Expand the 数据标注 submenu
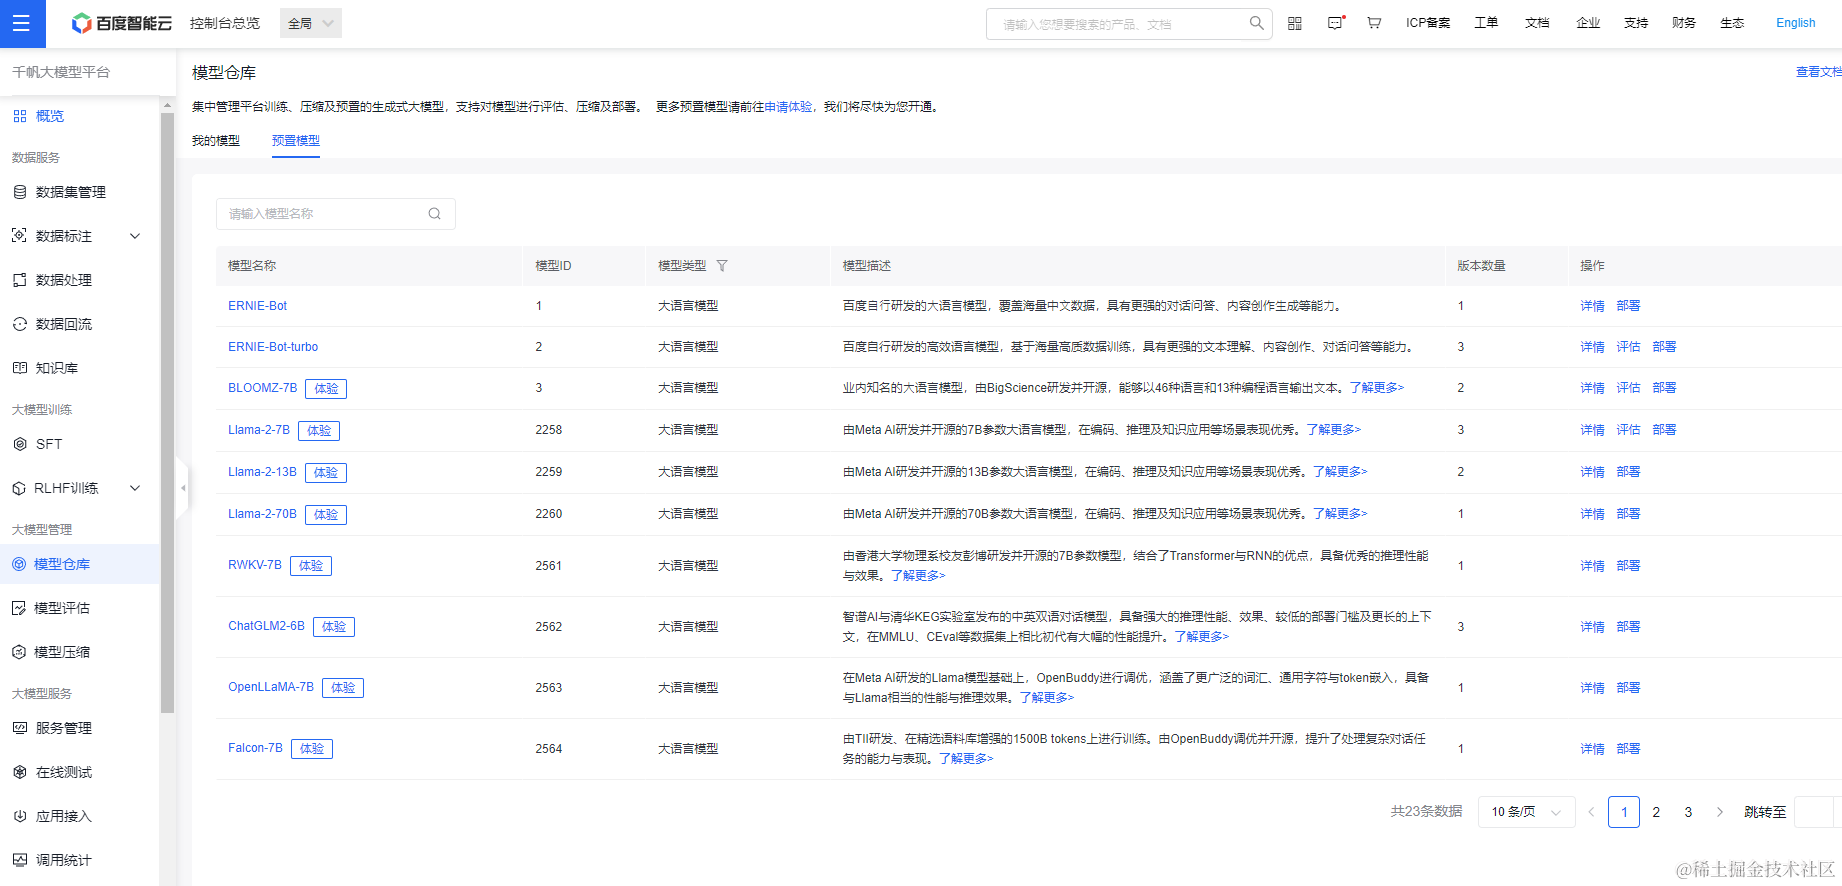The width and height of the screenshot is (1842, 886). coord(135,236)
